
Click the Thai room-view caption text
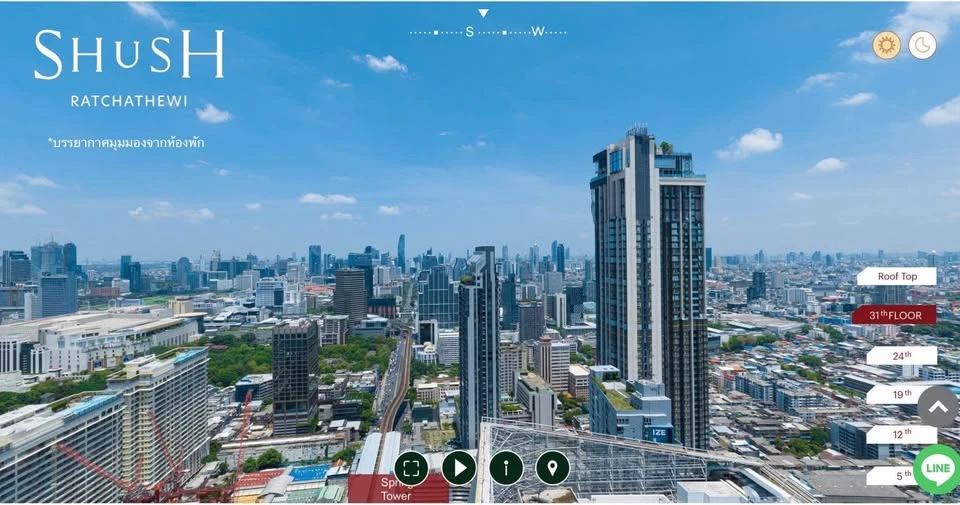[x=126, y=143]
